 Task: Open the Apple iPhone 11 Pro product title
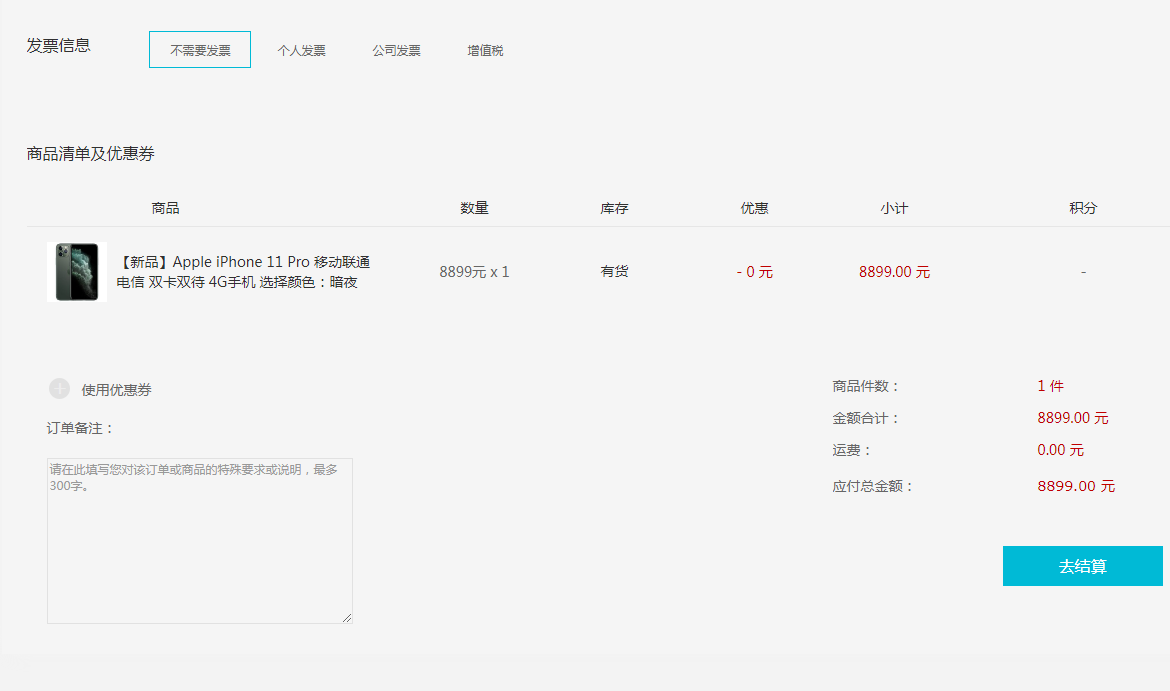coord(243,272)
